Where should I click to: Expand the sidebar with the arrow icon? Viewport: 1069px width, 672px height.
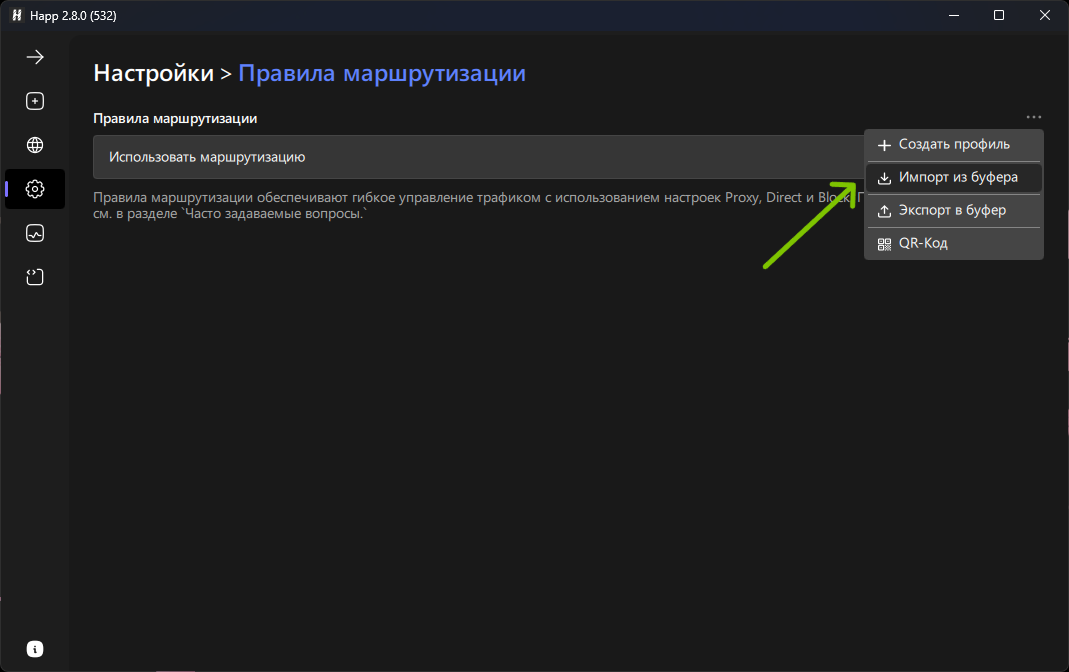click(35, 58)
